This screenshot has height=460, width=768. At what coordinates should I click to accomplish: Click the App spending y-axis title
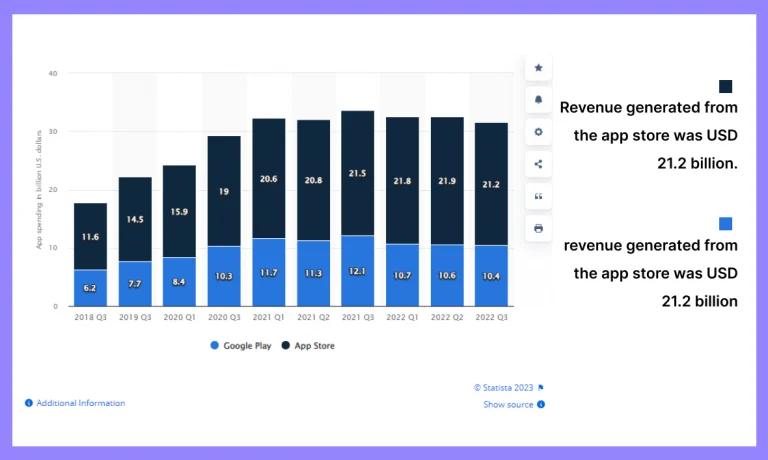(39, 190)
